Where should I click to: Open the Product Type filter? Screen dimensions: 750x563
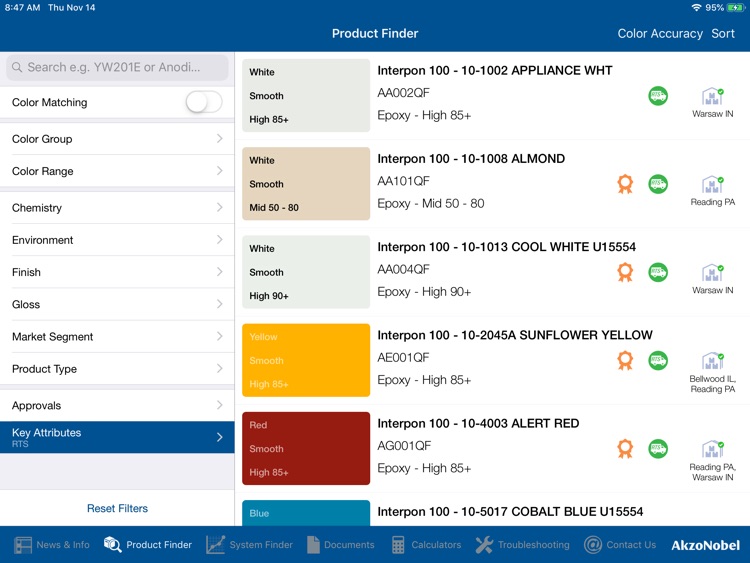point(117,369)
